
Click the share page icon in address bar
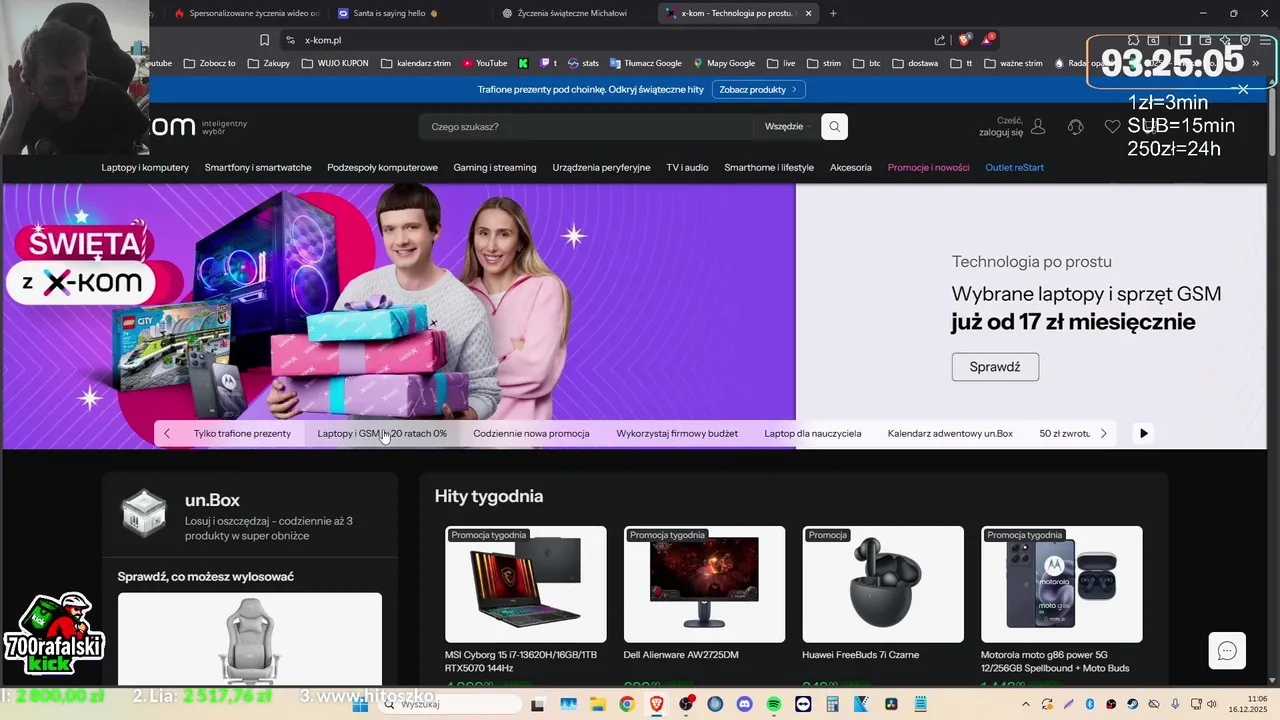point(940,40)
